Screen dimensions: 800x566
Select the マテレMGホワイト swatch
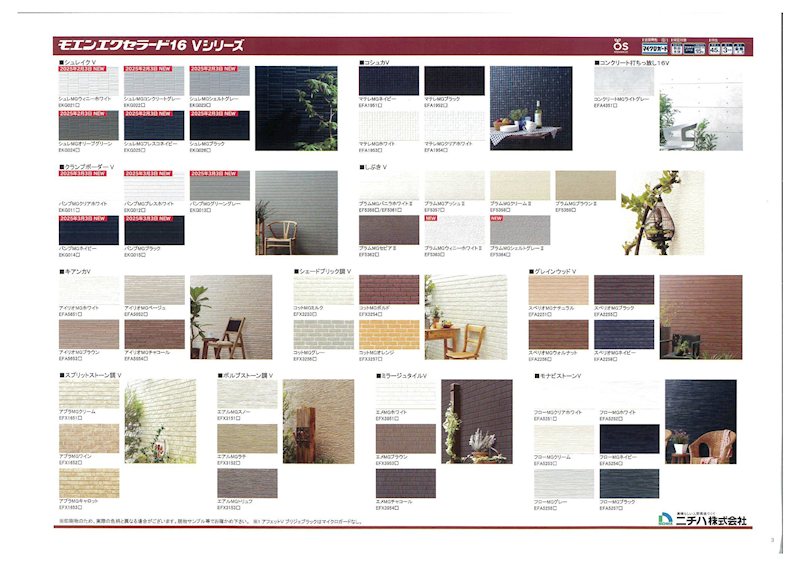click(x=389, y=126)
